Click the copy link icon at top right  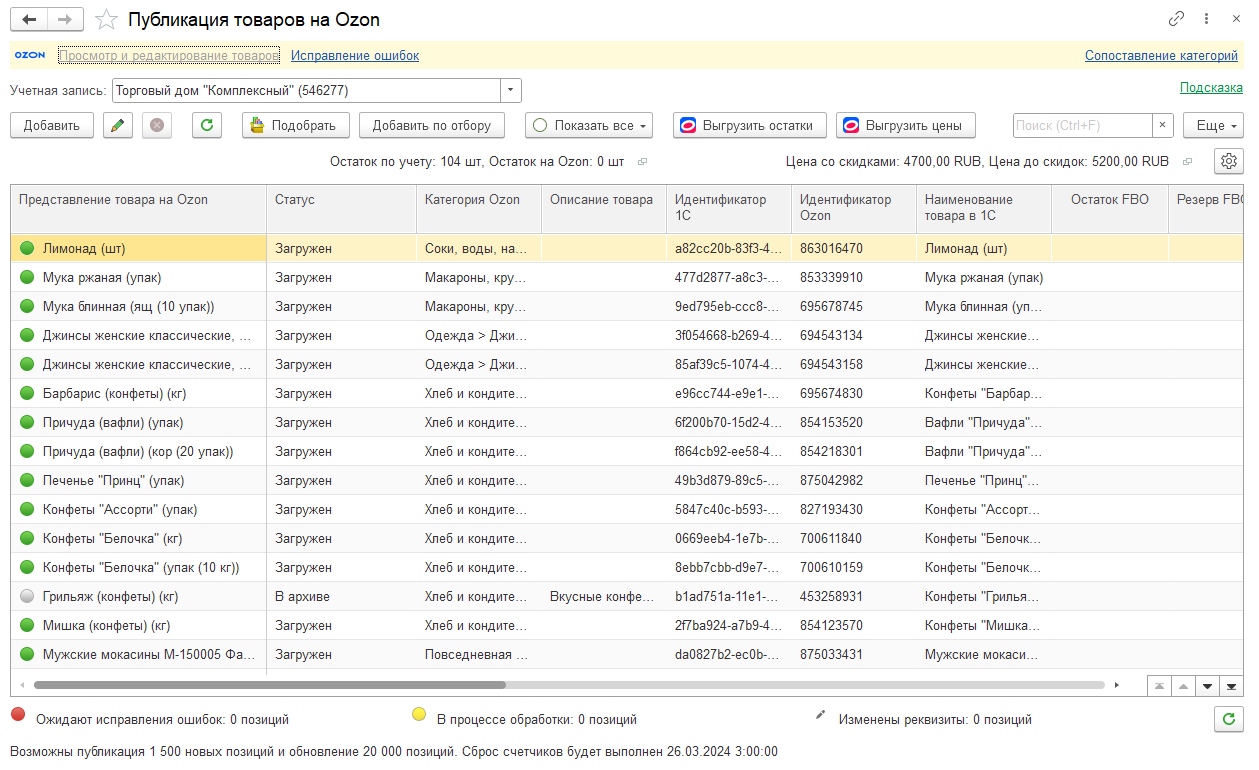[1177, 20]
